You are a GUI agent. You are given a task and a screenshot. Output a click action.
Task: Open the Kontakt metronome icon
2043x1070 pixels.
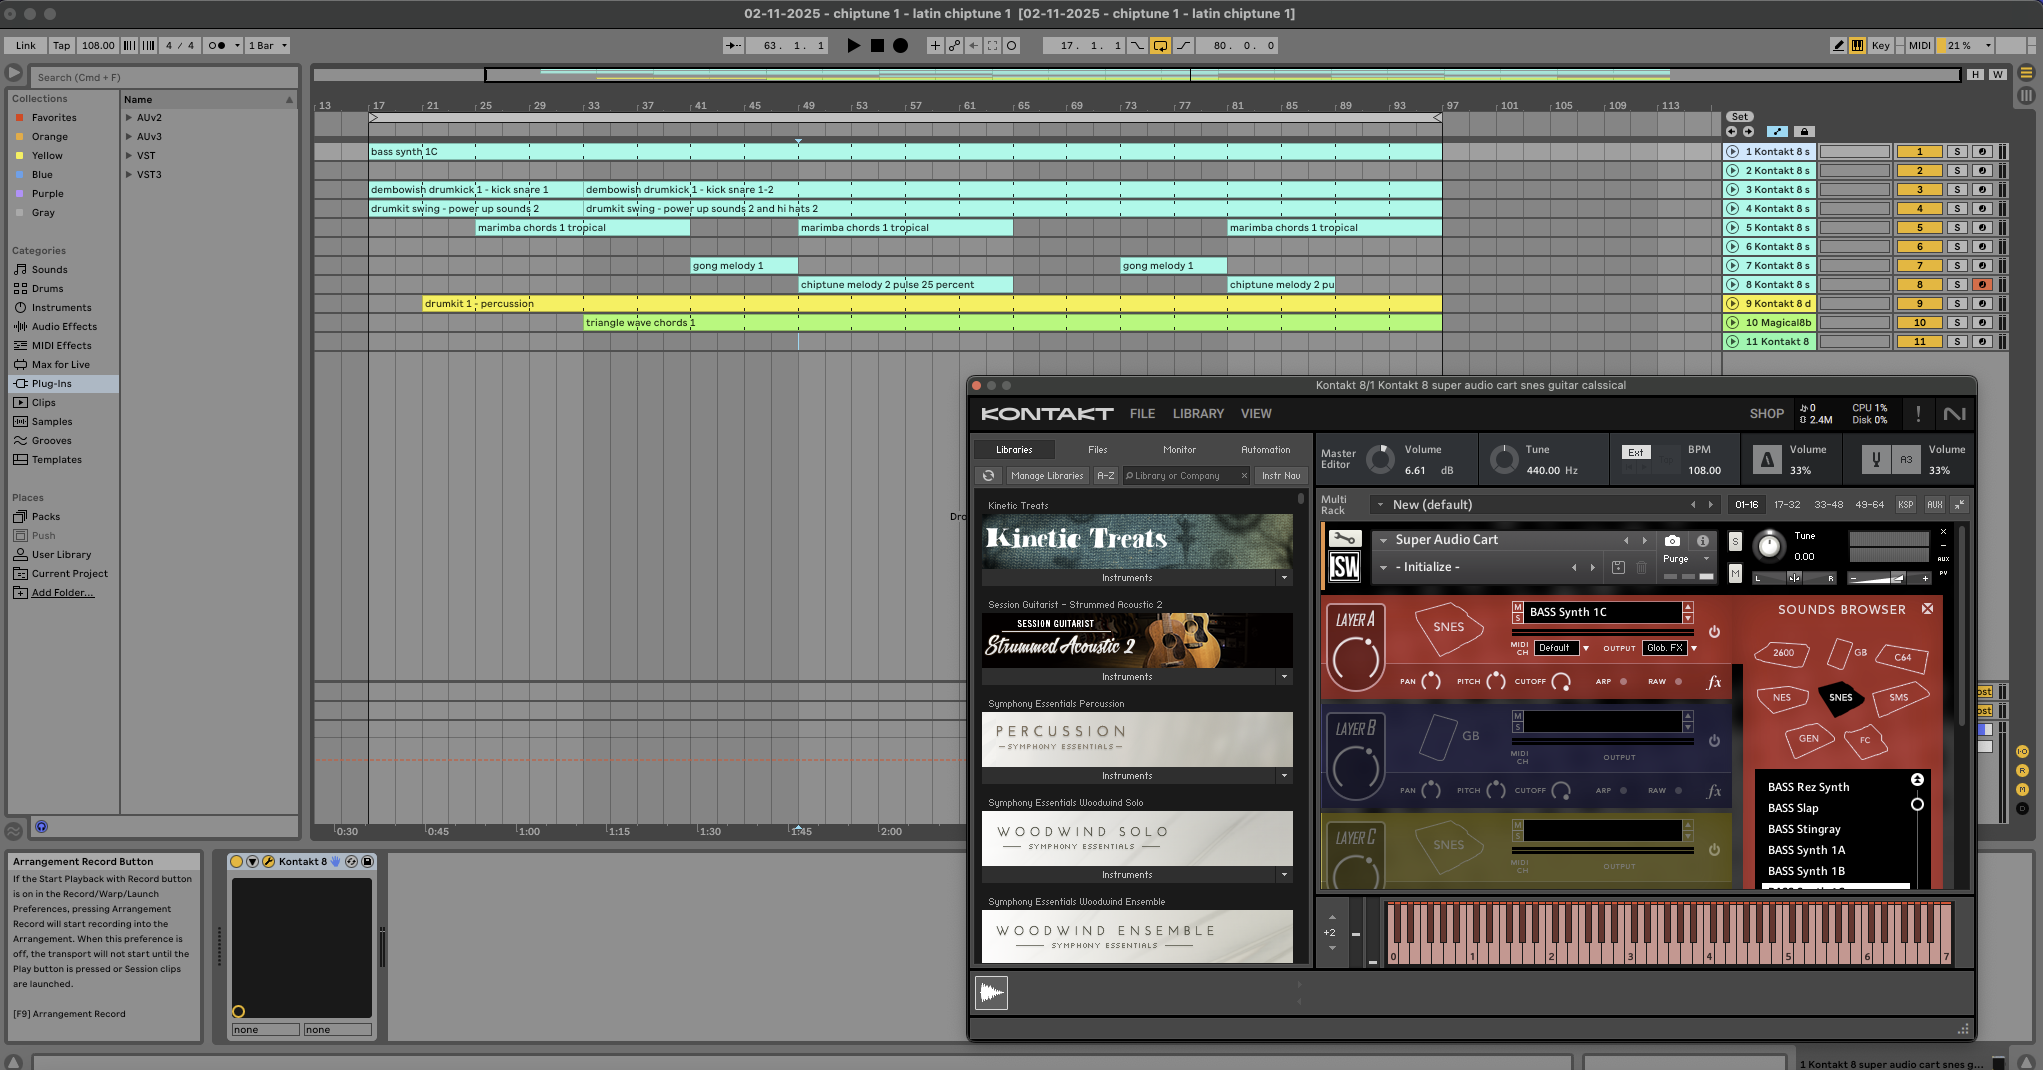(x=1767, y=460)
